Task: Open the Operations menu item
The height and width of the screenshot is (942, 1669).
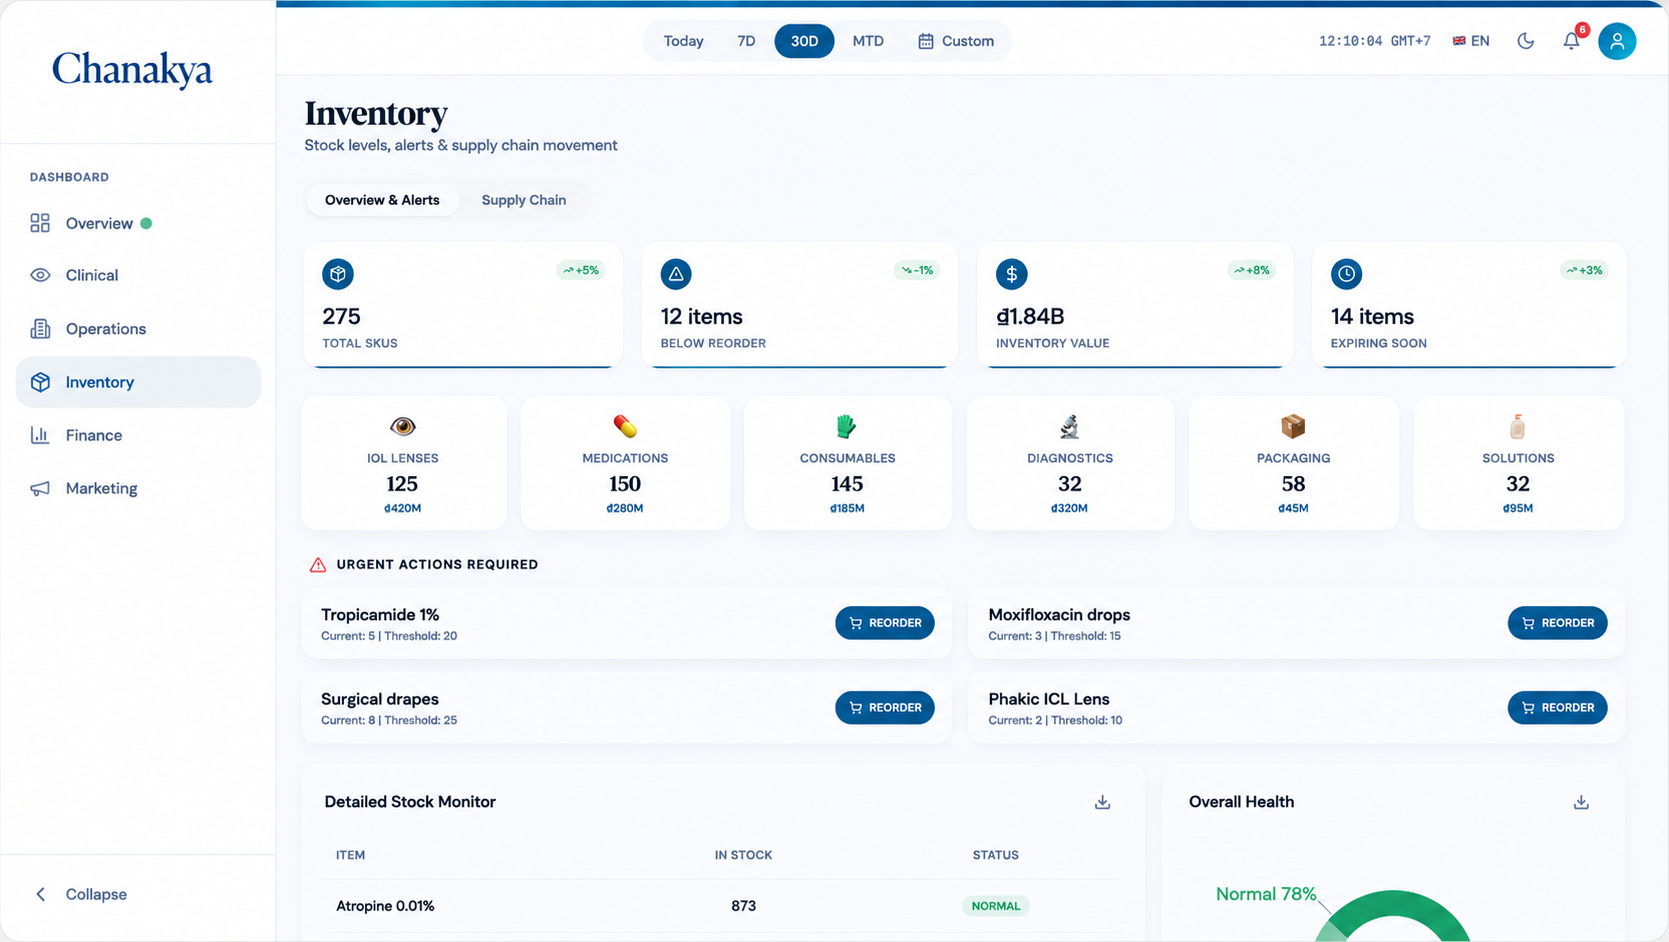Action: point(138,328)
